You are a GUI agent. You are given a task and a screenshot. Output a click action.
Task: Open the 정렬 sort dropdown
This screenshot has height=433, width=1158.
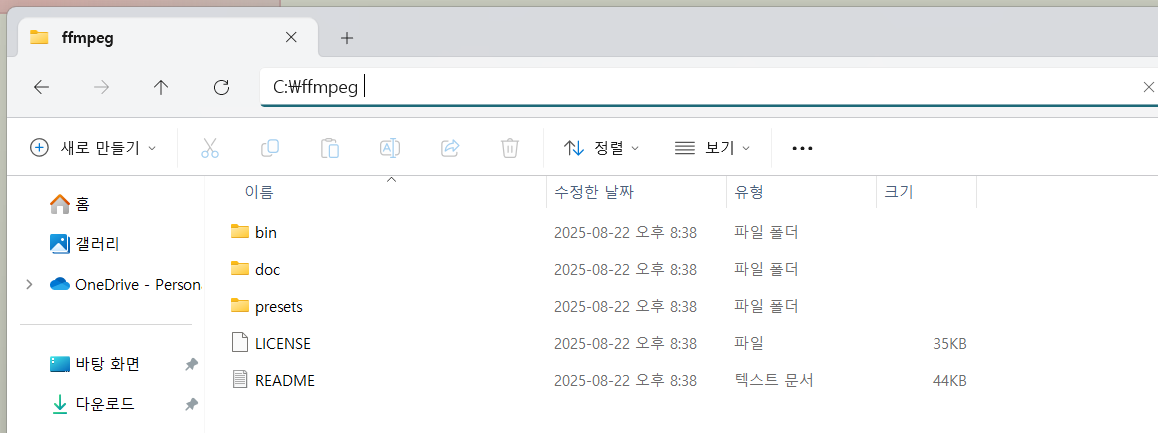pyautogui.click(x=601, y=148)
